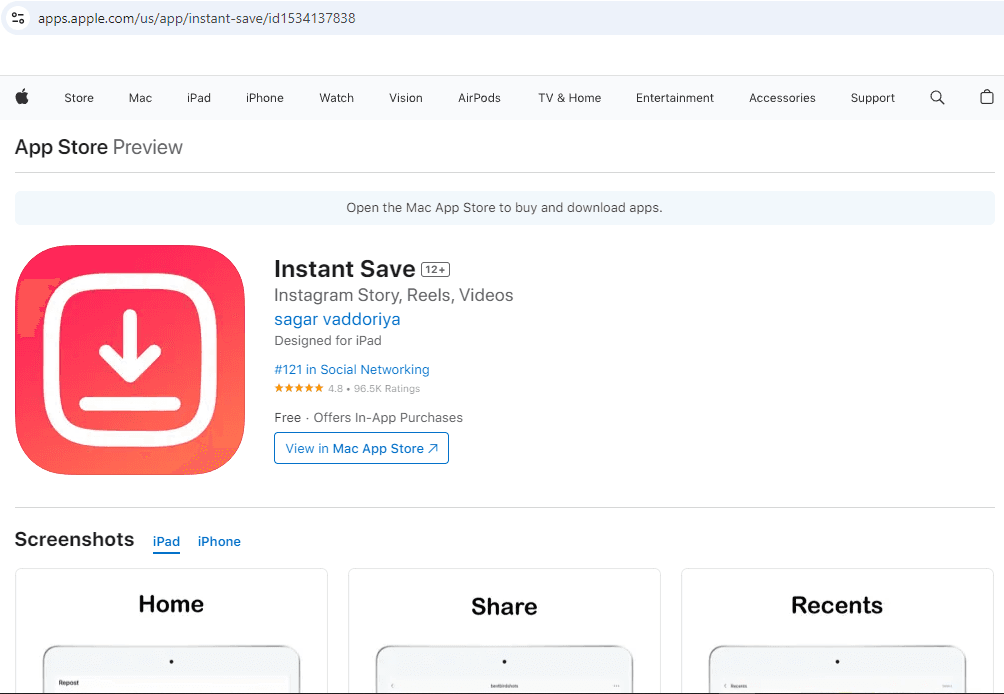Open the Recents screenshot thumbnail
1004x694 pixels.
[x=838, y=631]
